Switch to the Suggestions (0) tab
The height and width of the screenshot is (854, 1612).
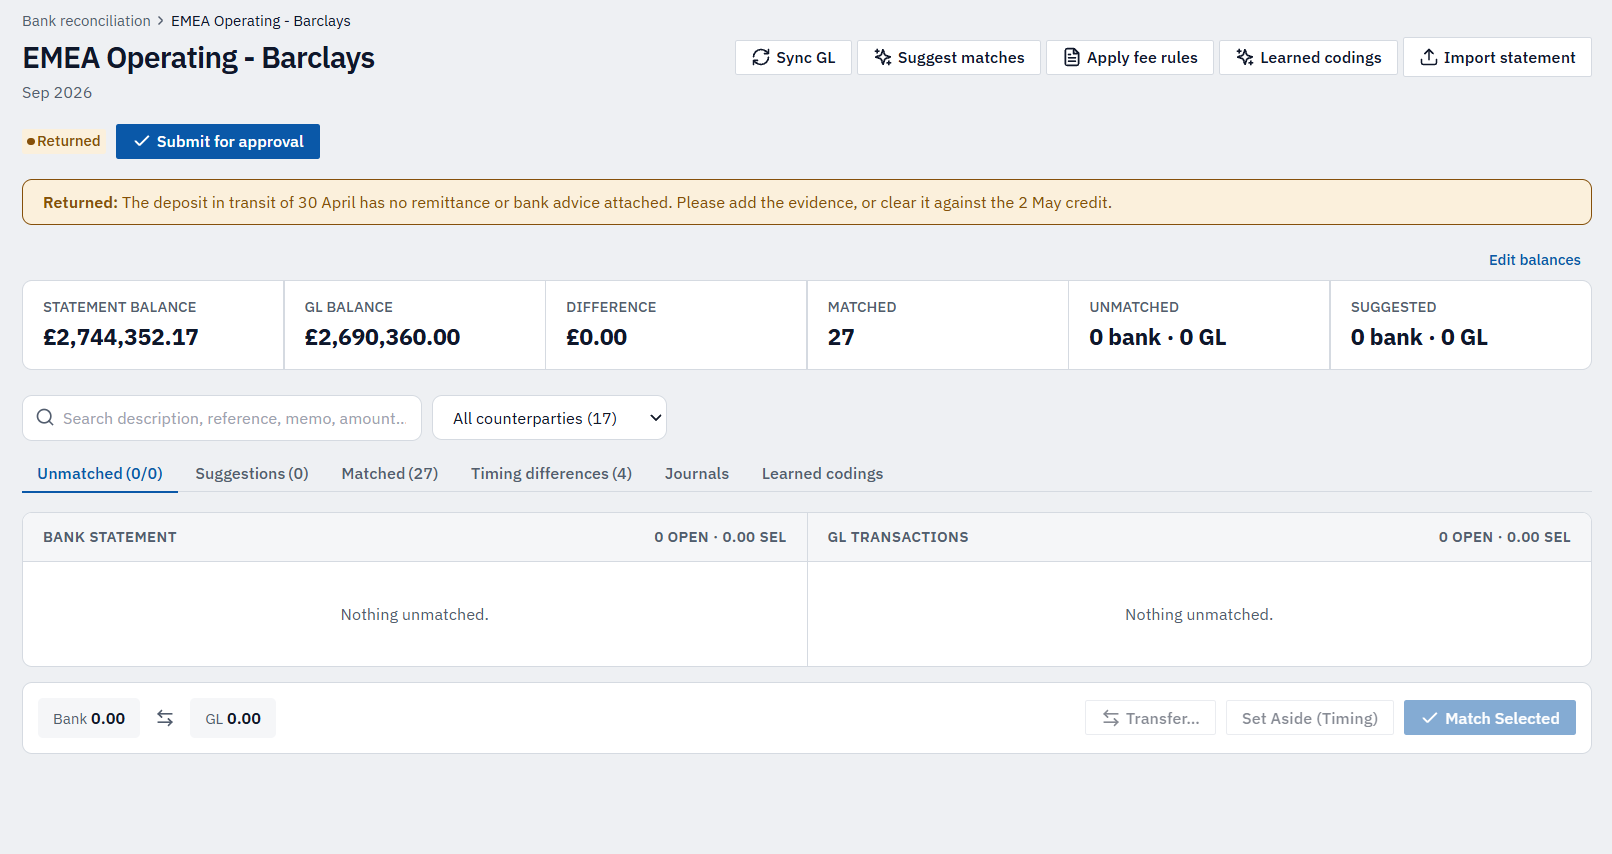click(x=252, y=473)
